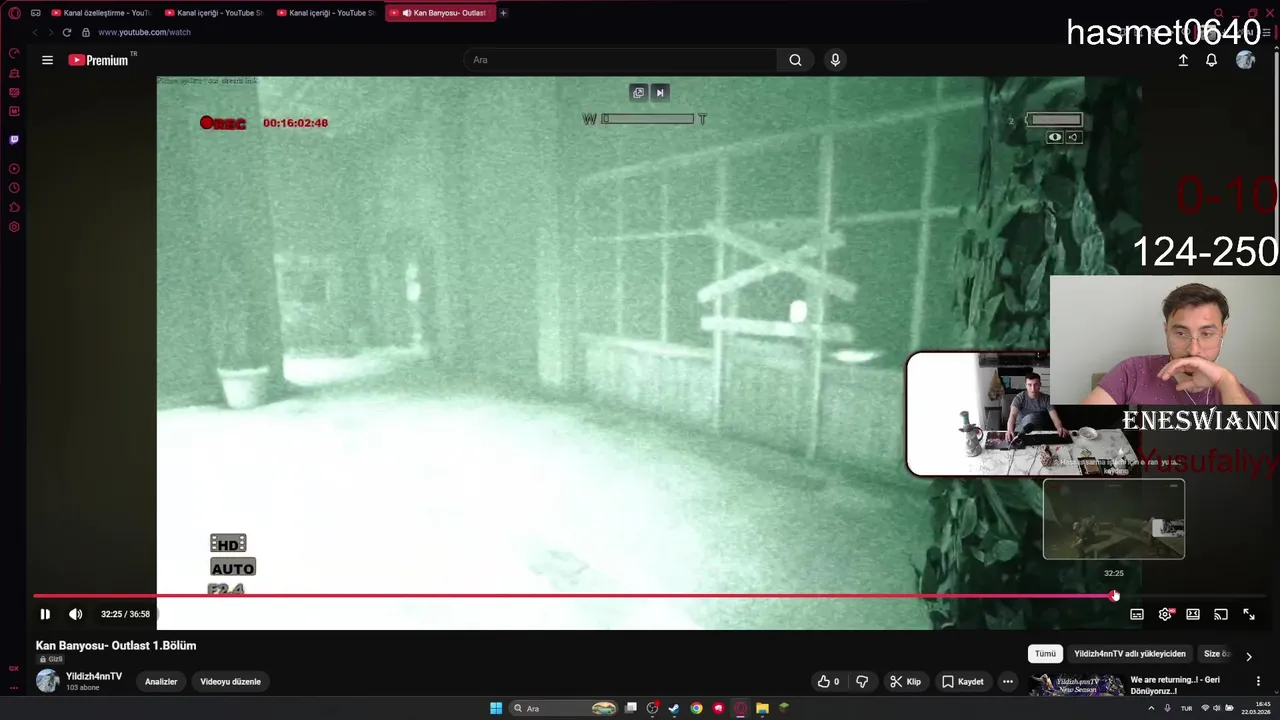Show more filter chips with the arrow

coord(1248,657)
